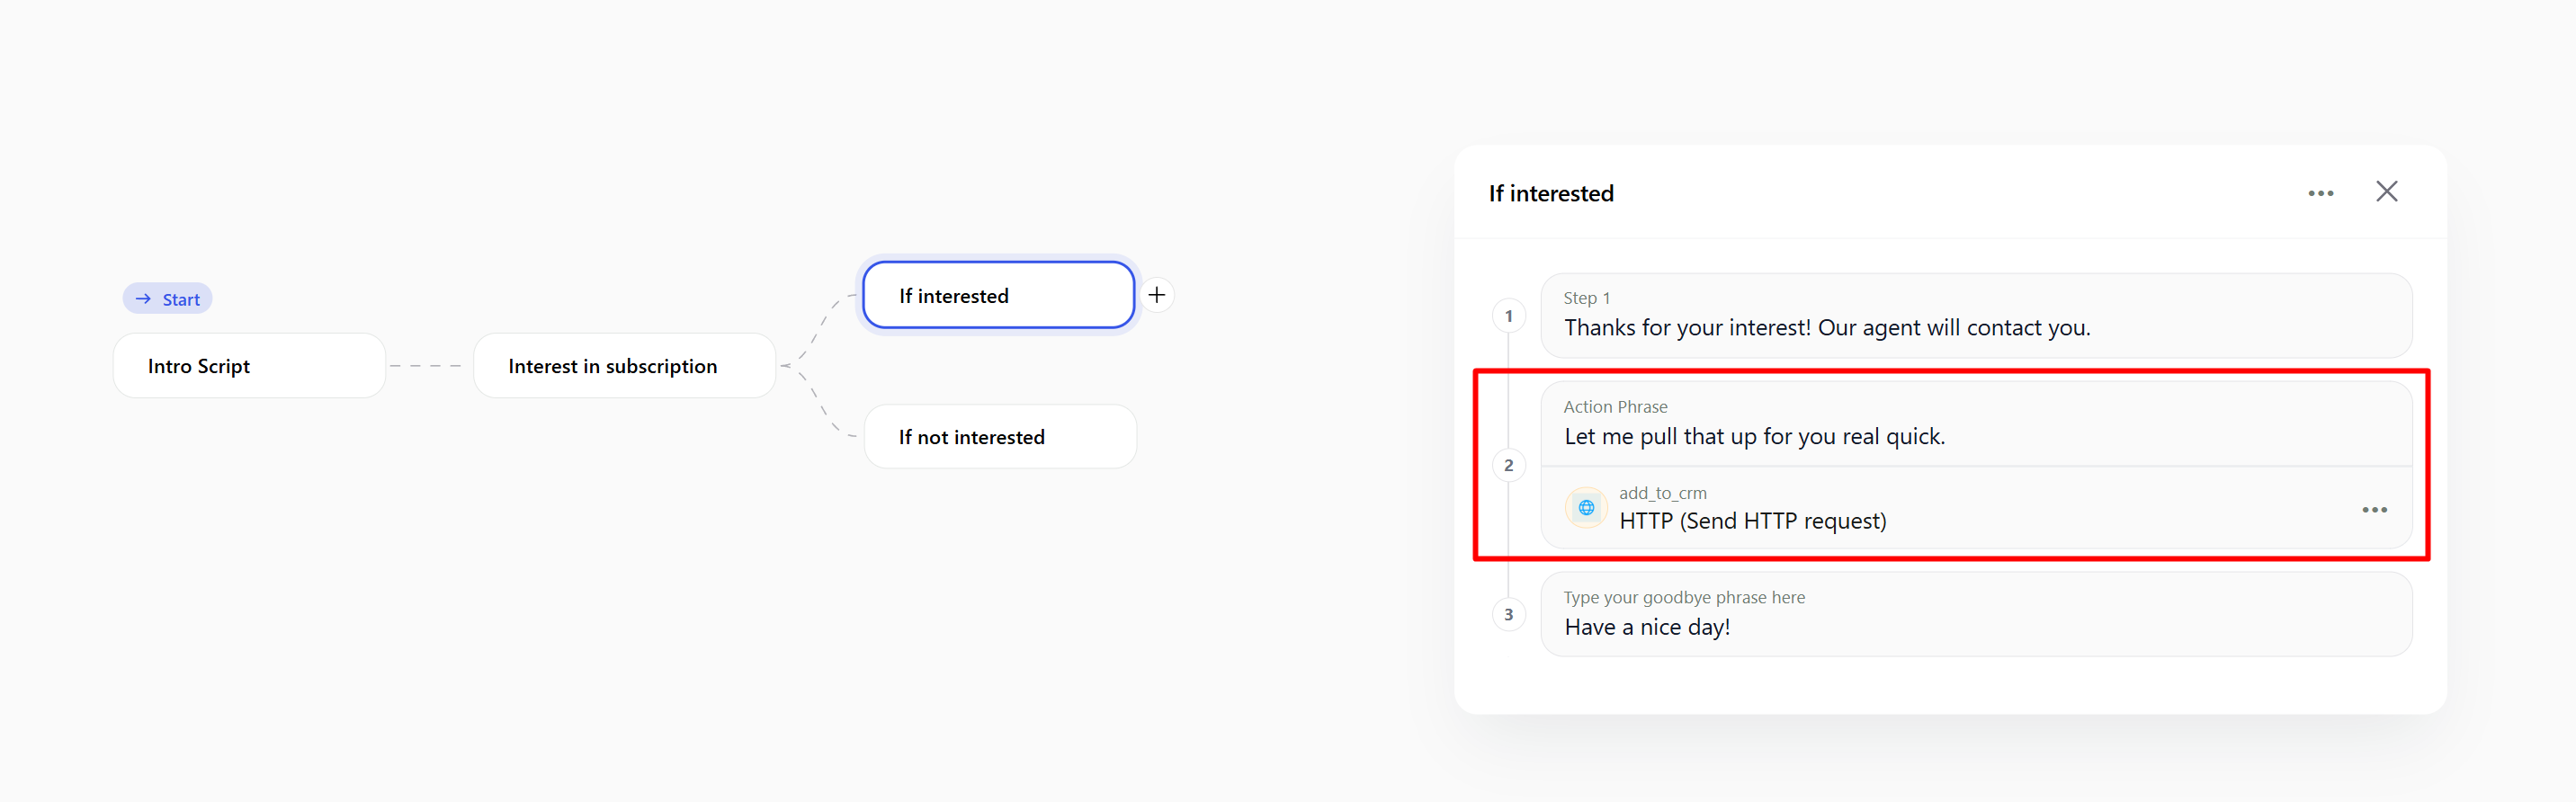Select the If not interested node

point(999,436)
